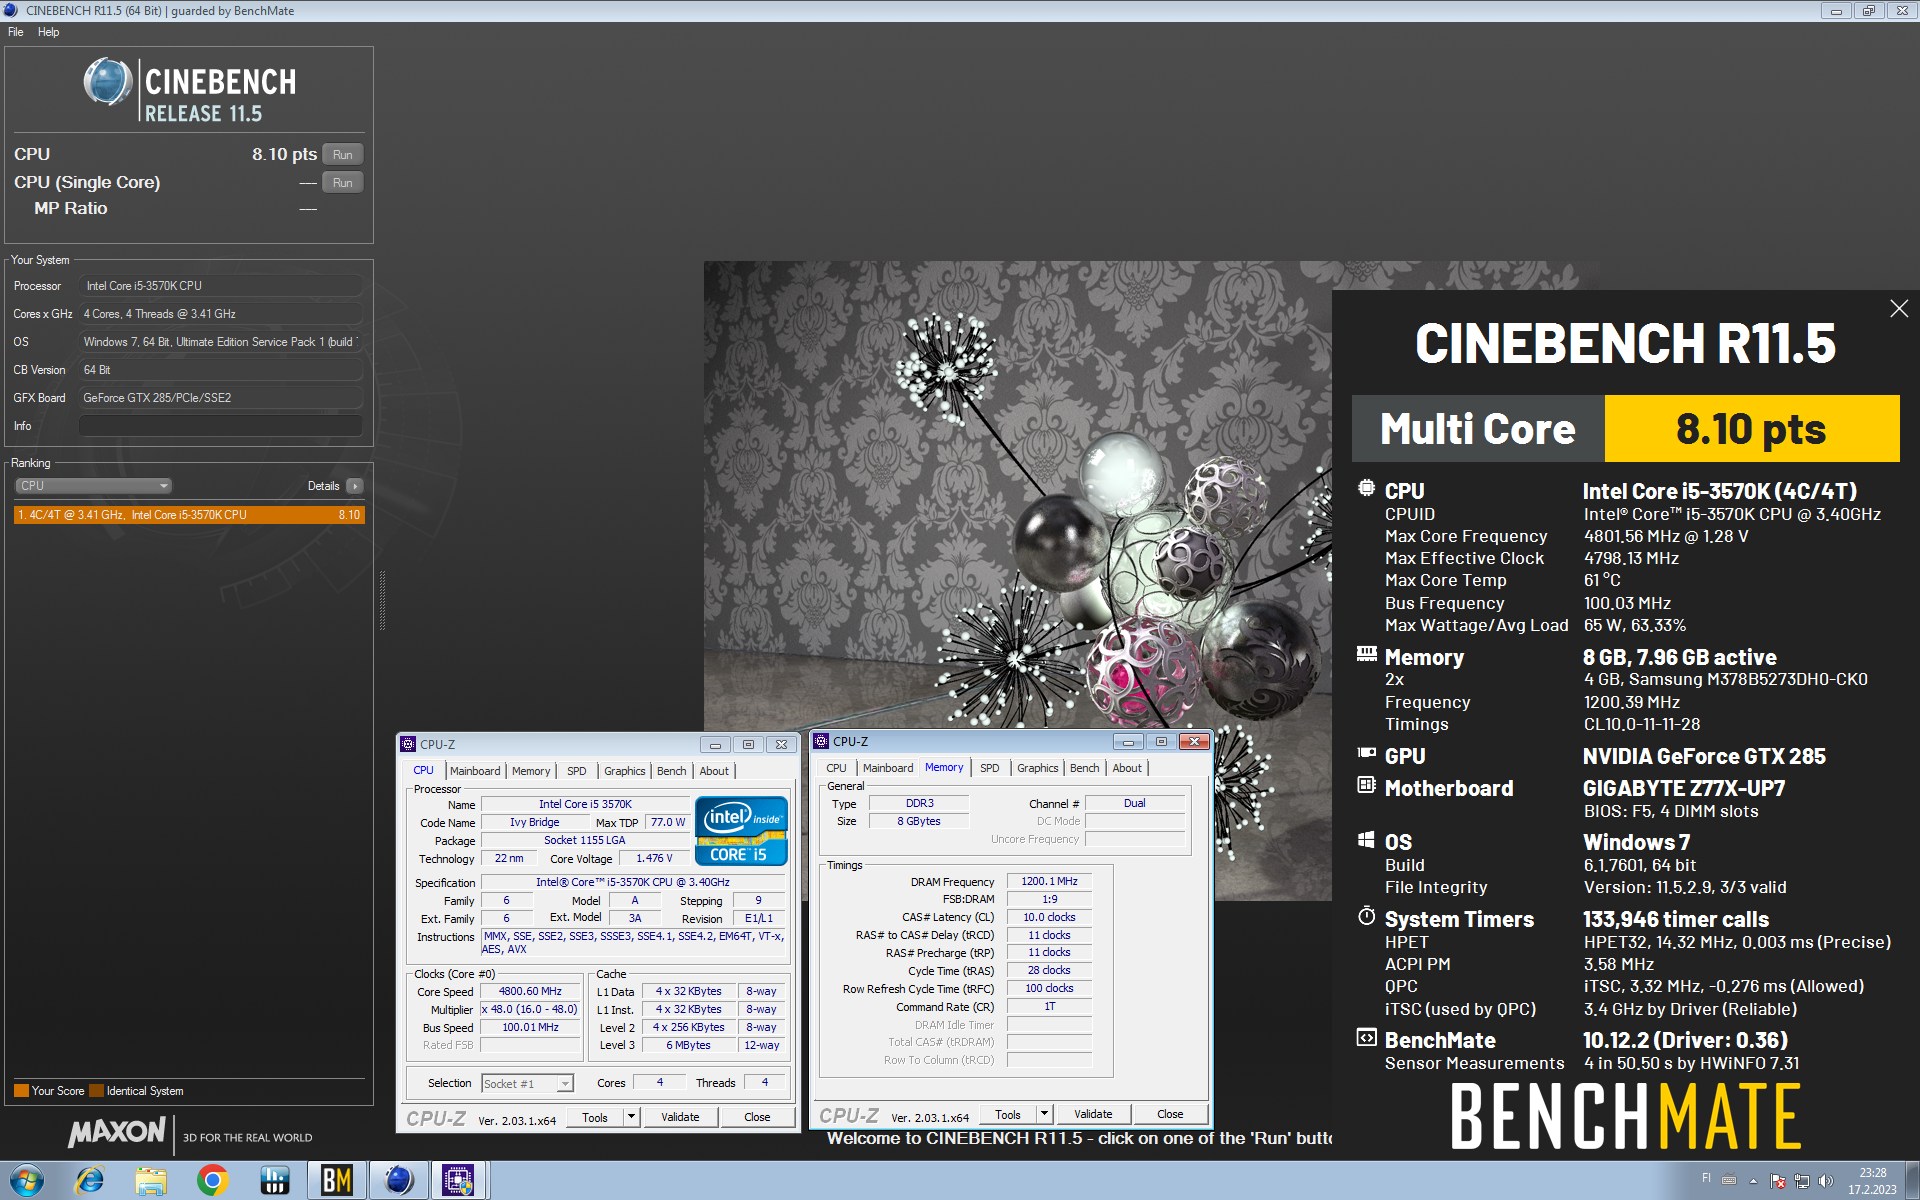Open Bench tab in right CPU-Z
The height and width of the screenshot is (1200, 1920).
(1085, 768)
